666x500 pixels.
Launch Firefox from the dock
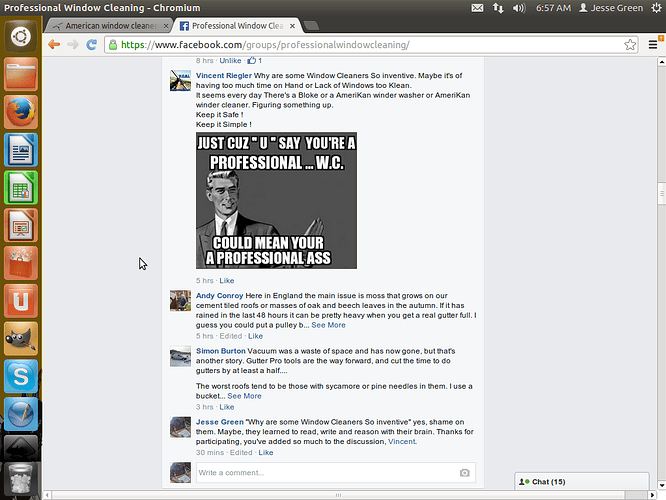point(21,112)
